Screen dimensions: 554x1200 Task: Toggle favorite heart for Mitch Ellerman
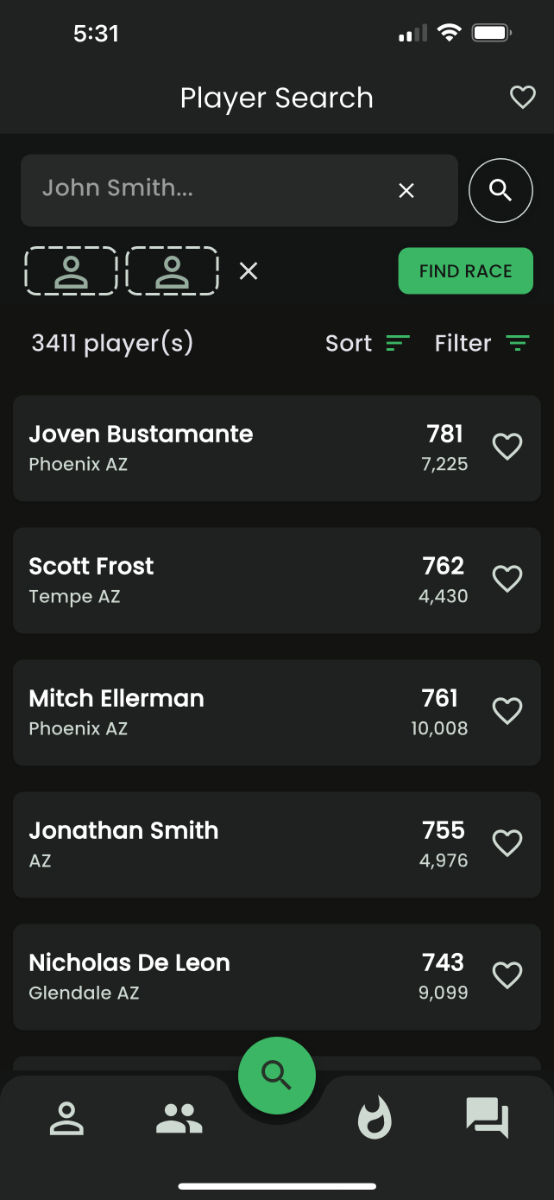click(x=508, y=711)
